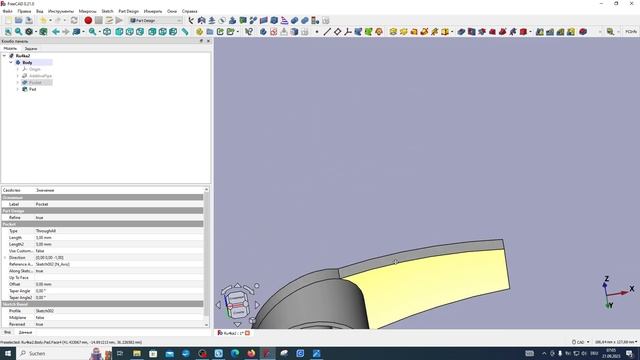The height and width of the screenshot is (360, 640).
Task: Open the Sketch menu
Action: [107, 11]
